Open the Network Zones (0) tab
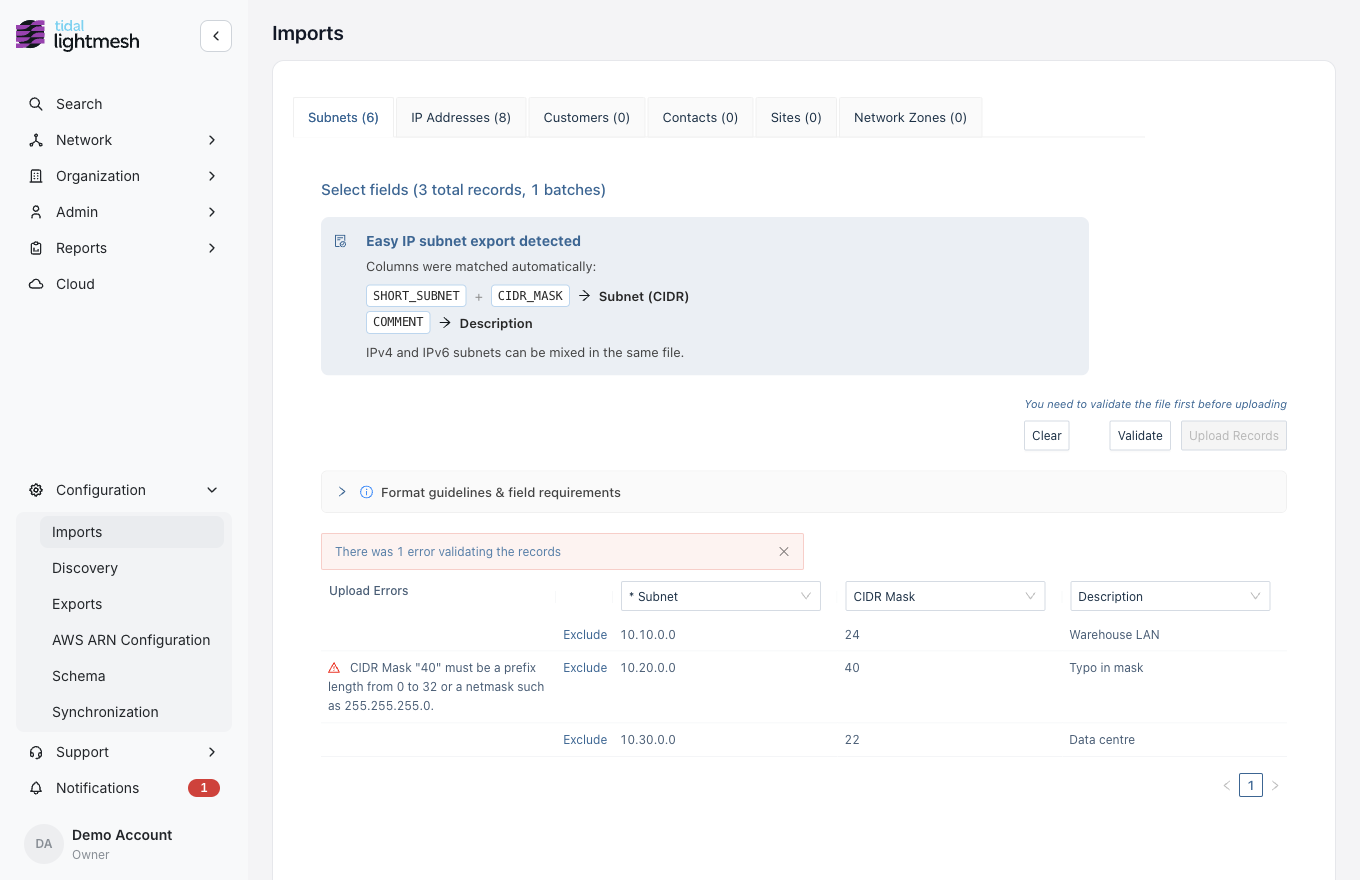1360x880 pixels. 910,117
